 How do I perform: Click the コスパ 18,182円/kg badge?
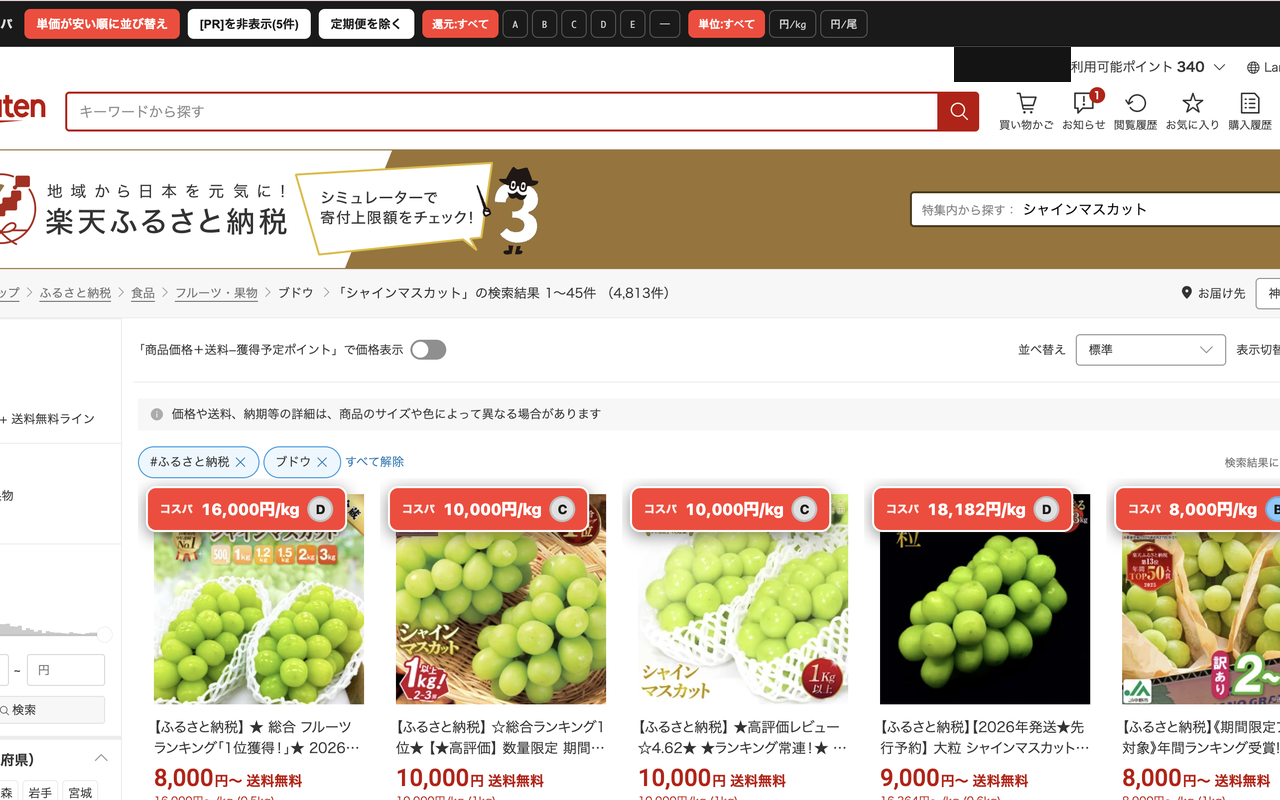click(972, 509)
